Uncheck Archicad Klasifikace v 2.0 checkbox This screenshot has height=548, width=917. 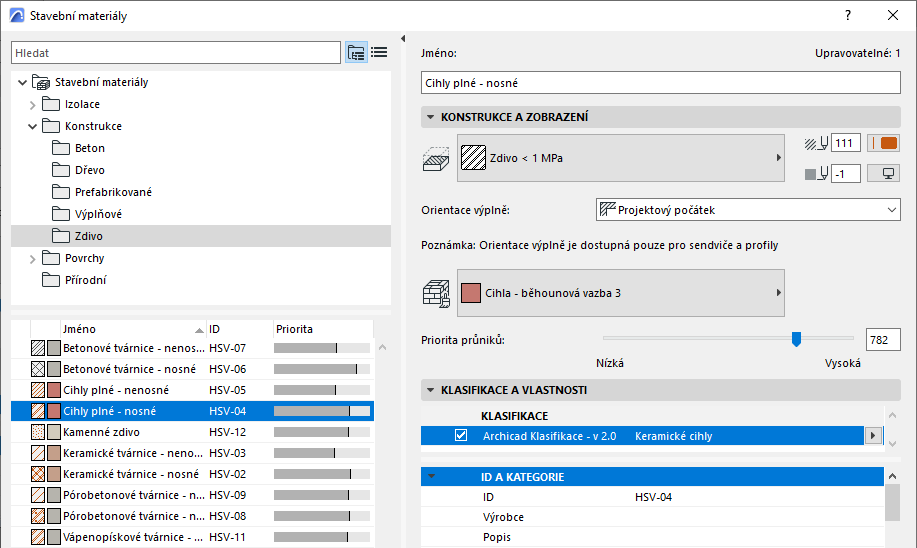coord(461,436)
